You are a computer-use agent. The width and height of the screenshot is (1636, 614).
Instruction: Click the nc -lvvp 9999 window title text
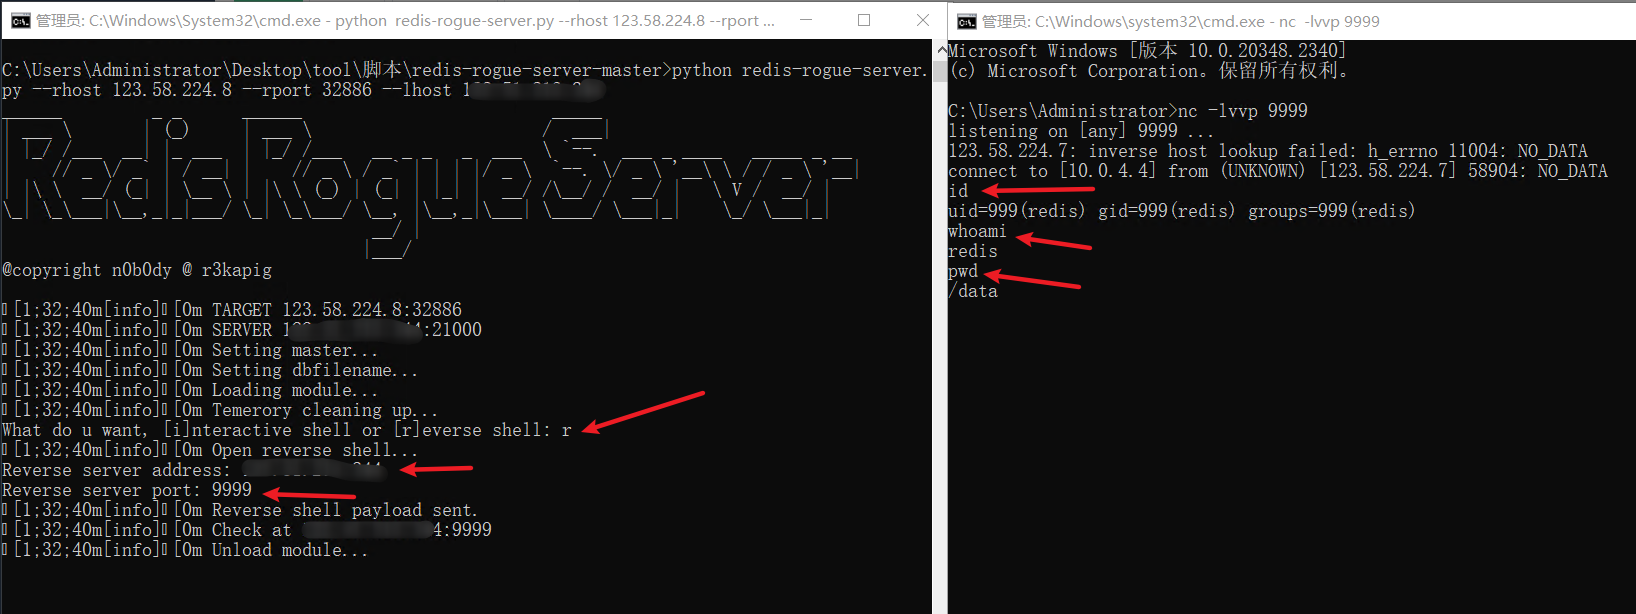point(1181,21)
